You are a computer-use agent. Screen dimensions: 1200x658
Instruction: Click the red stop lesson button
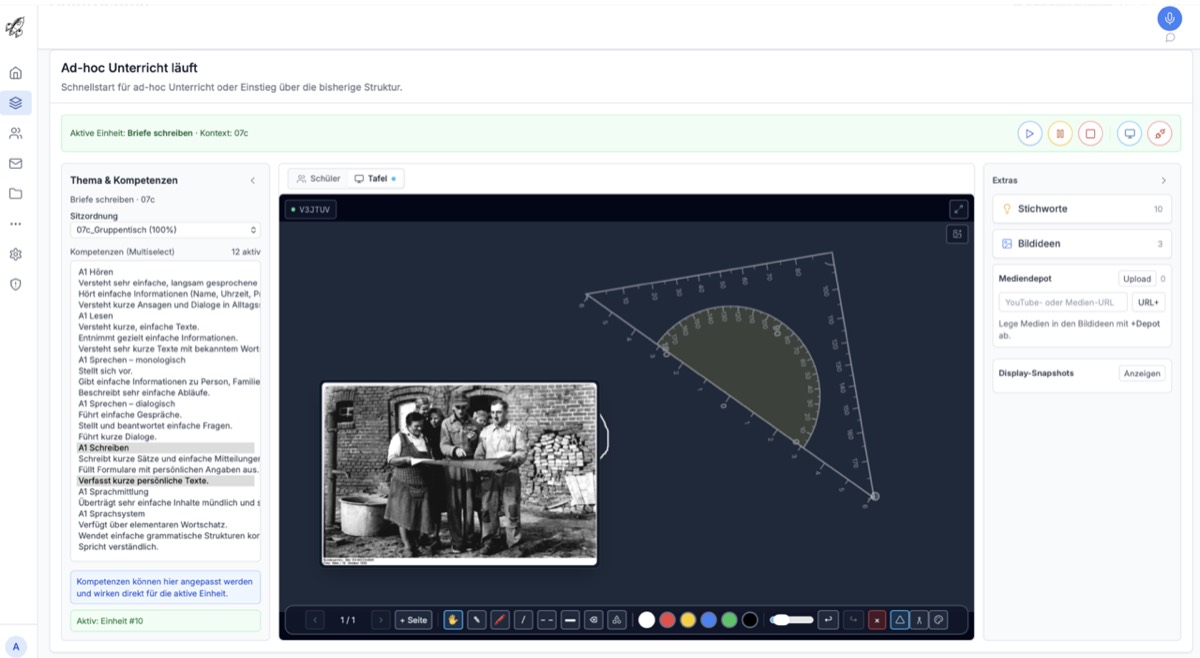[x=1090, y=134]
